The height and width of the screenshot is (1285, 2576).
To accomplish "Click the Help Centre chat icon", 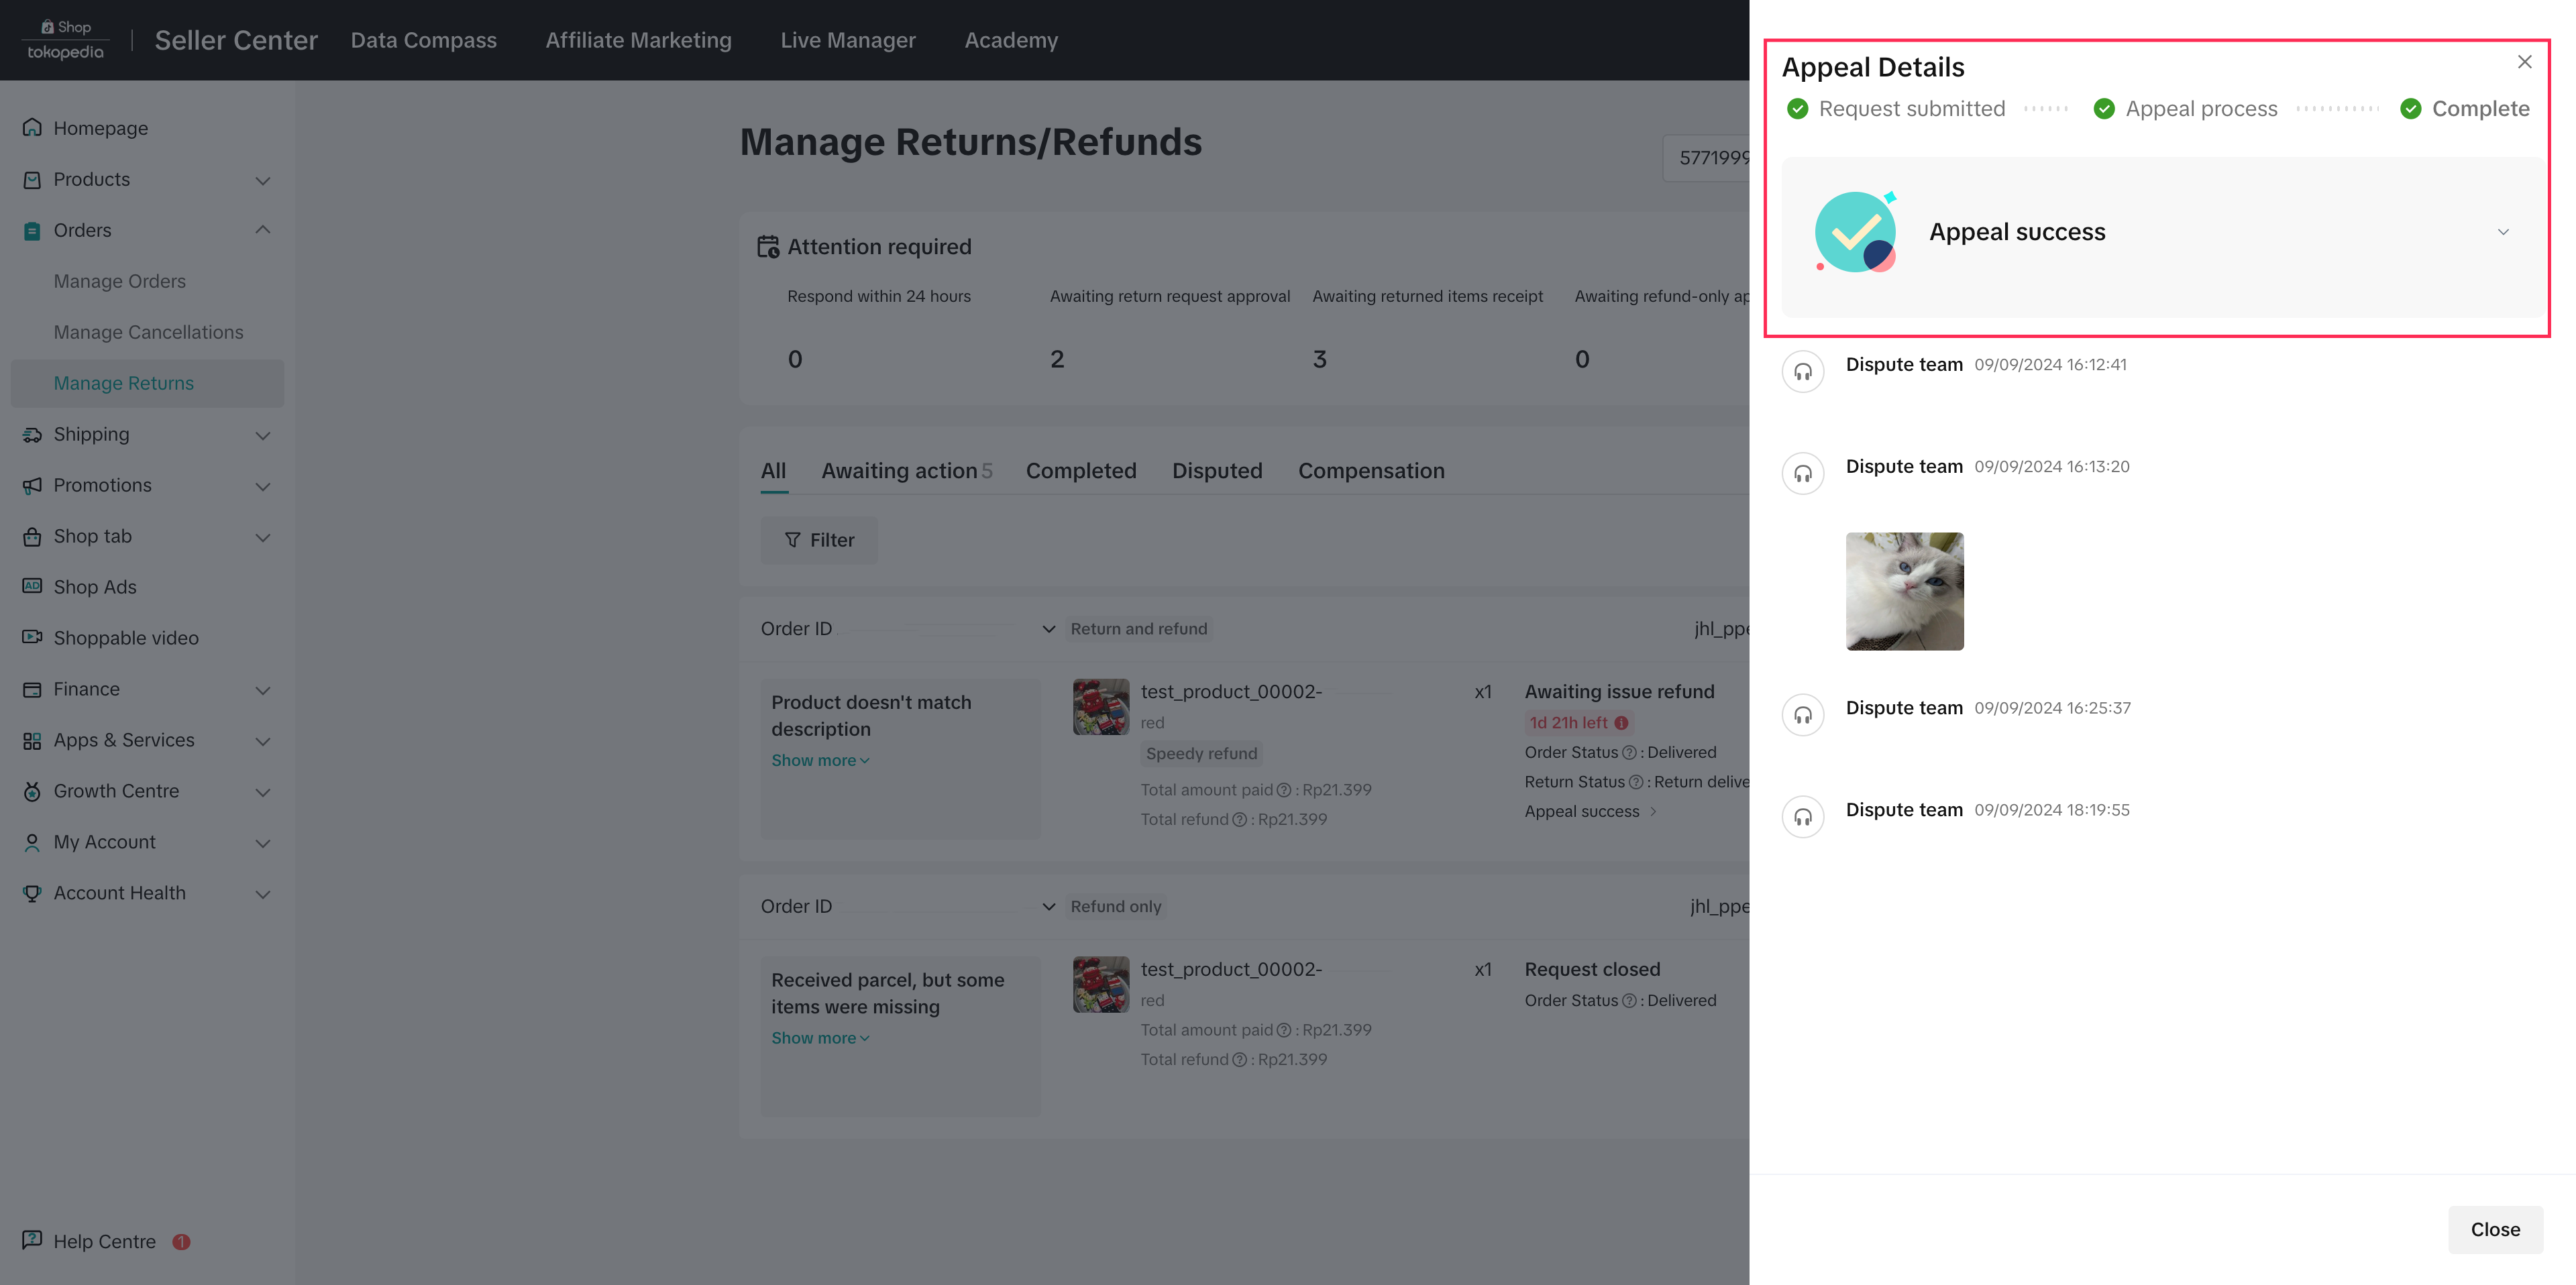I will tap(32, 1240).
